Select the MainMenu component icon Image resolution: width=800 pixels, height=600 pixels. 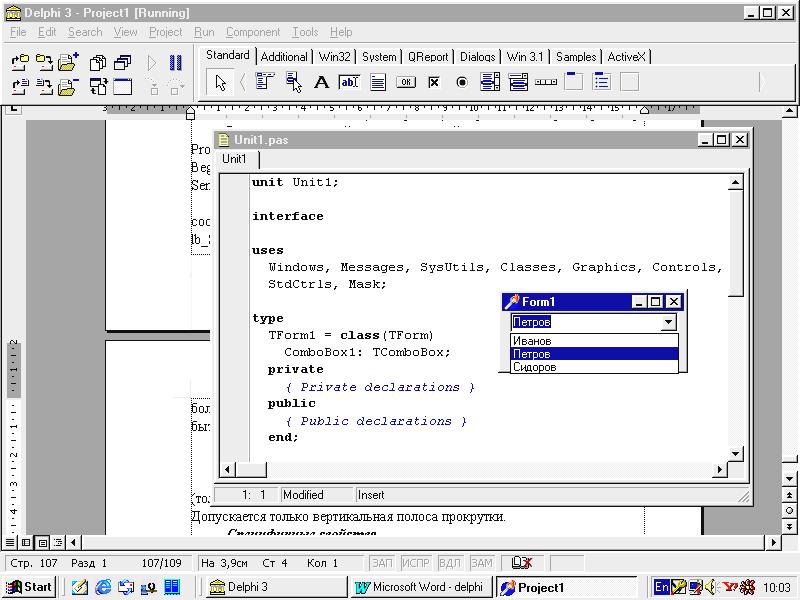click(x=265, y=82)
